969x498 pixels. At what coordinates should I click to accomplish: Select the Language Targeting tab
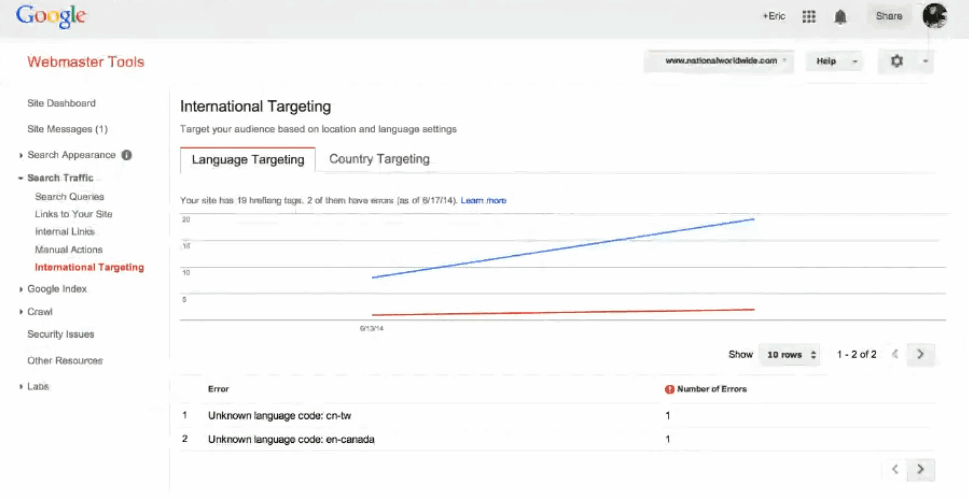248,159
